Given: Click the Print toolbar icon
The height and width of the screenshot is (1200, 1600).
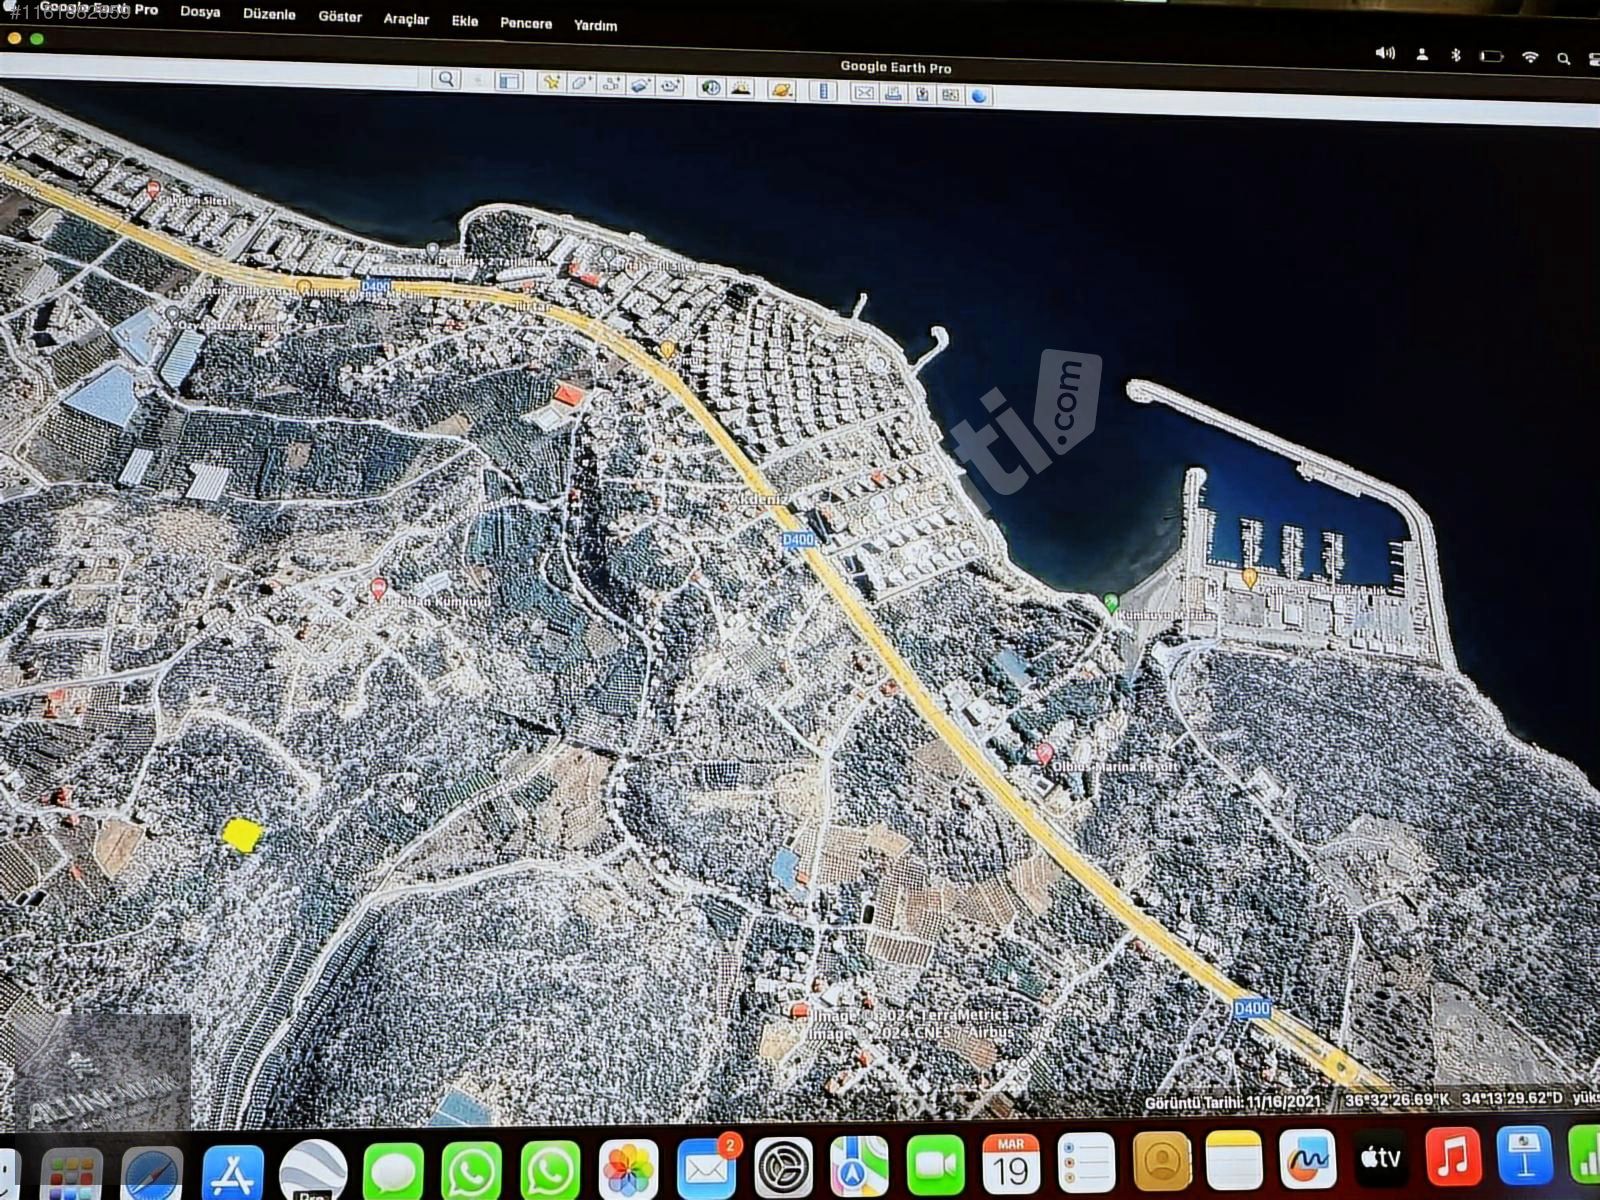Looking at the screenshot, I should 893,94.
